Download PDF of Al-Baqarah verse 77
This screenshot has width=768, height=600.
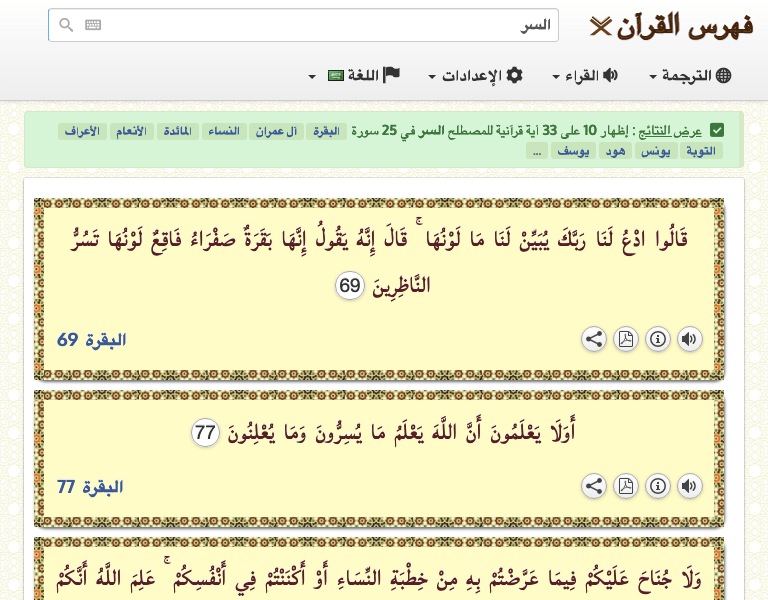[x=625, y=487]
